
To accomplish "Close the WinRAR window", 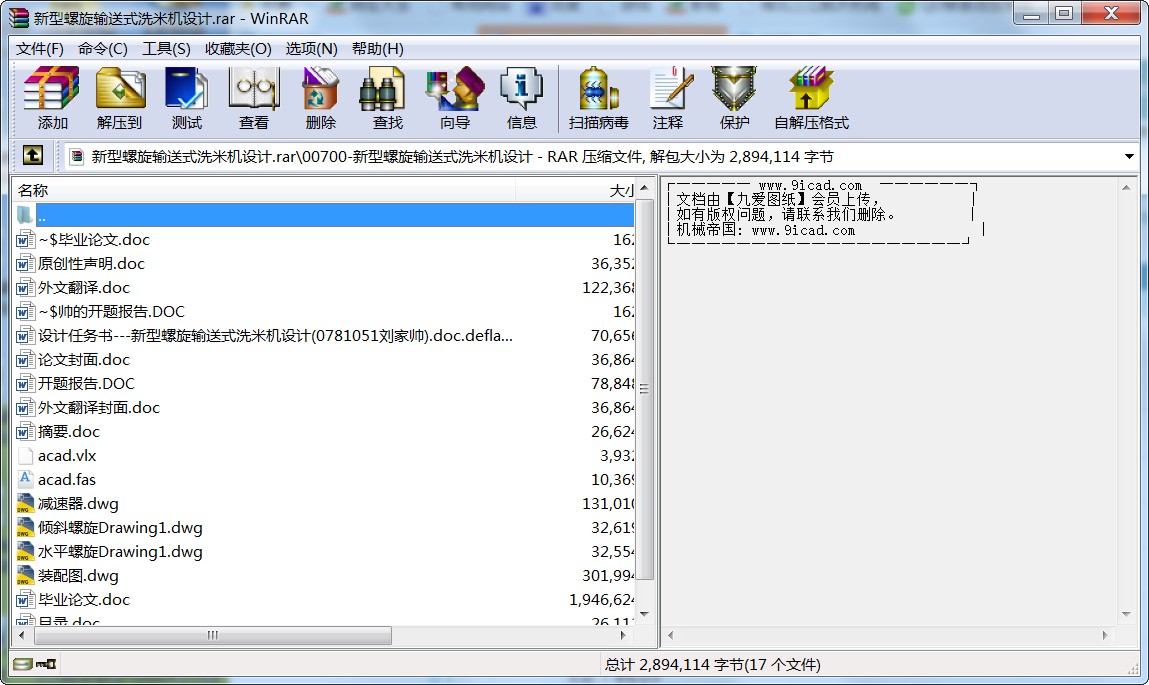I will click(1111, 13).
